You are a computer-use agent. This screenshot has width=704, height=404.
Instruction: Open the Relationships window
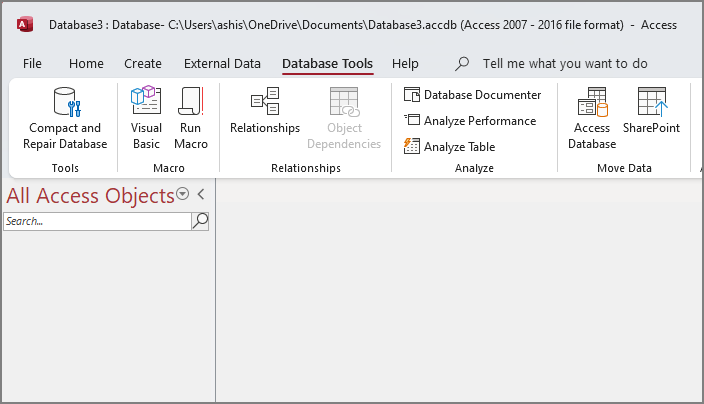(x=265, y=103)
